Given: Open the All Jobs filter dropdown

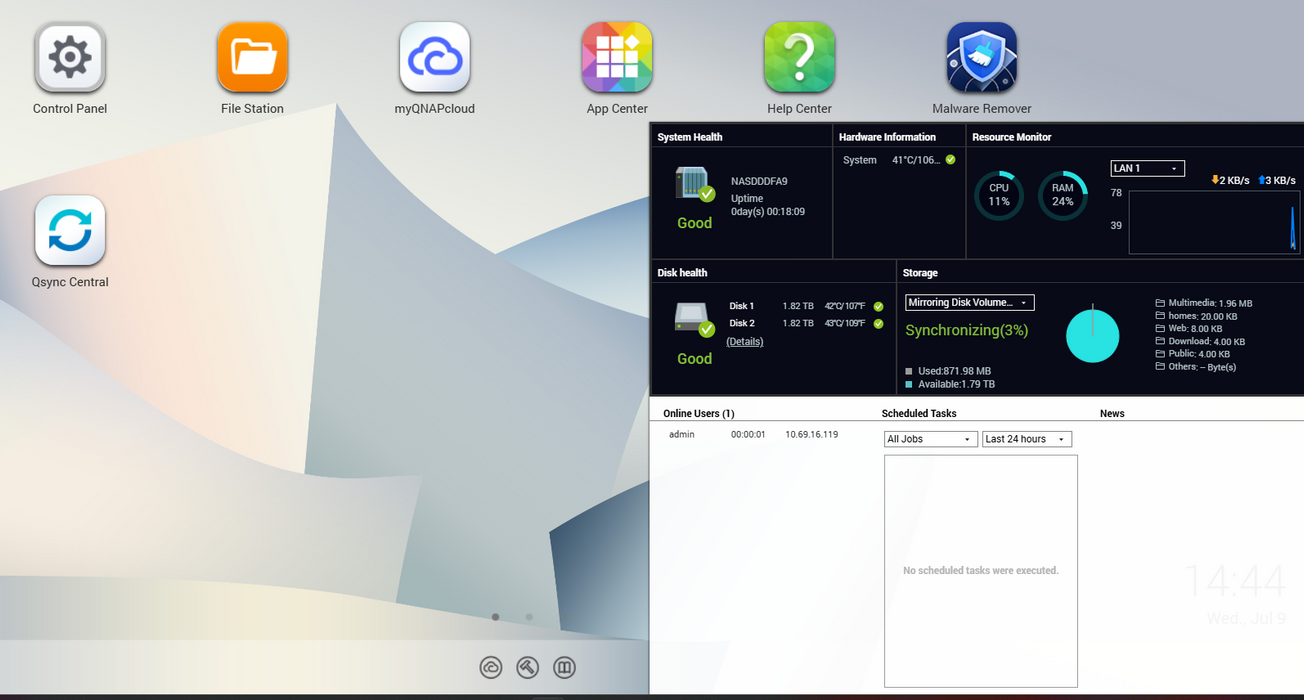Looking at the screenshot, I should 931,439.
